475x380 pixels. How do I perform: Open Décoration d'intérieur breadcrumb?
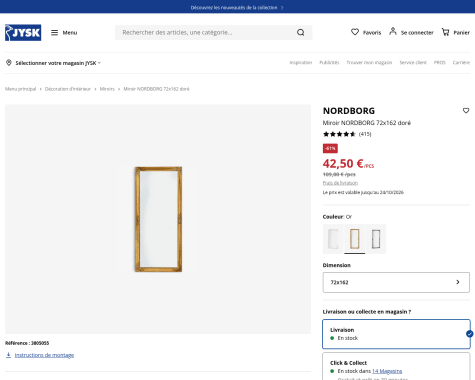click(68, 89)
